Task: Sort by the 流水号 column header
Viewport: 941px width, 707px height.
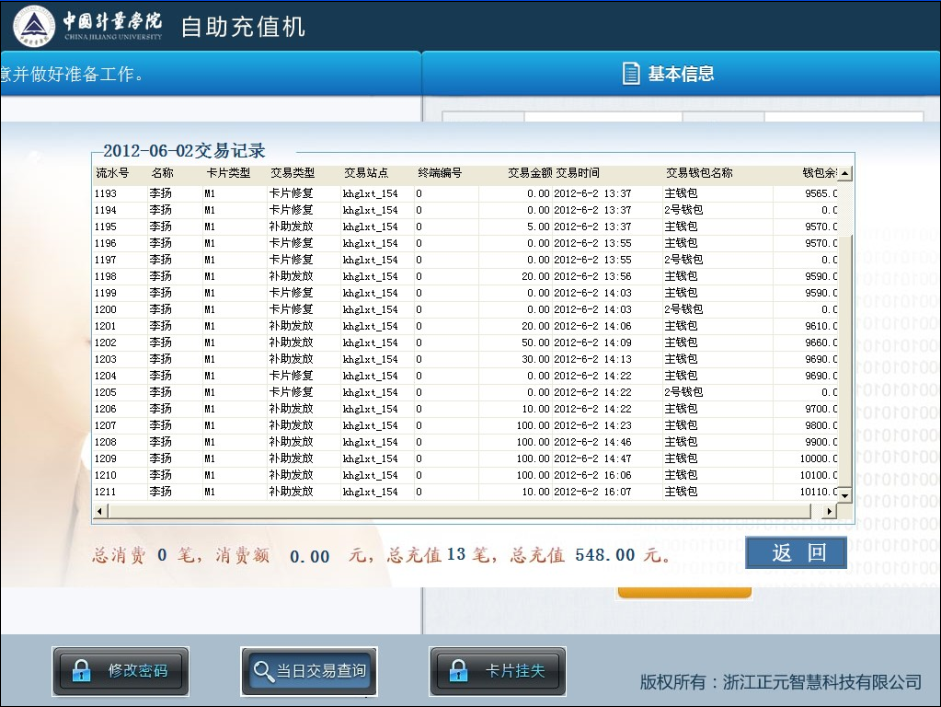Action: pos(112,173)
